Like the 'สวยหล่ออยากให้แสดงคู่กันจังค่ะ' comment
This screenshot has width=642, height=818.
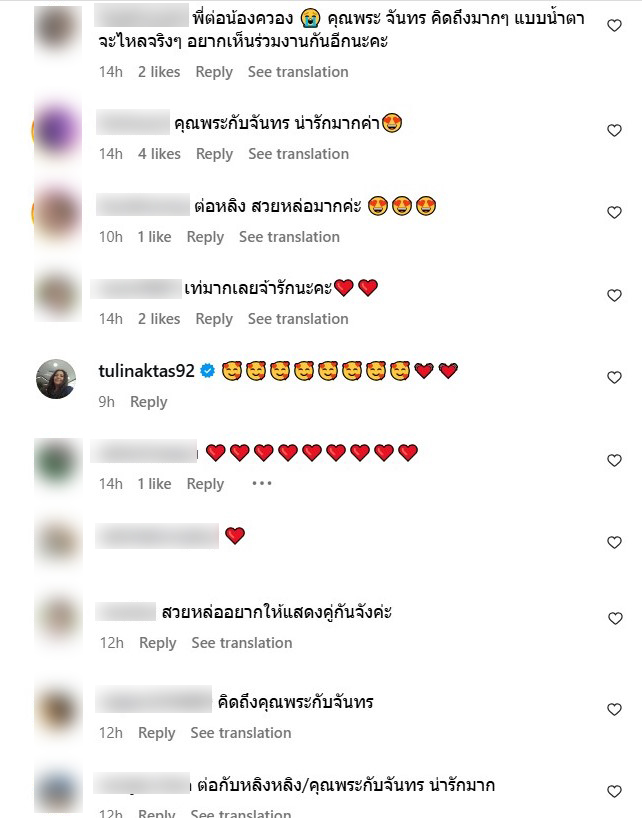point(615,619)
